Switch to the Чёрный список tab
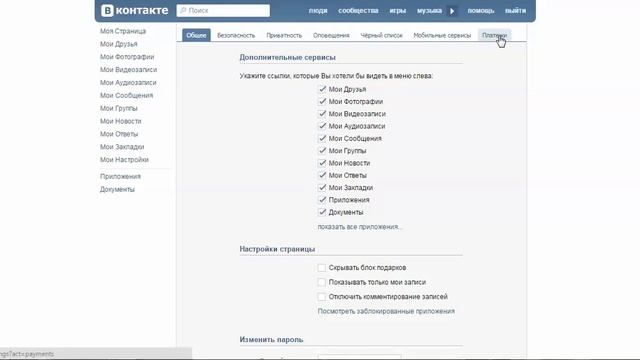Screen dimensions: 640x360 [x=381, y=36]
